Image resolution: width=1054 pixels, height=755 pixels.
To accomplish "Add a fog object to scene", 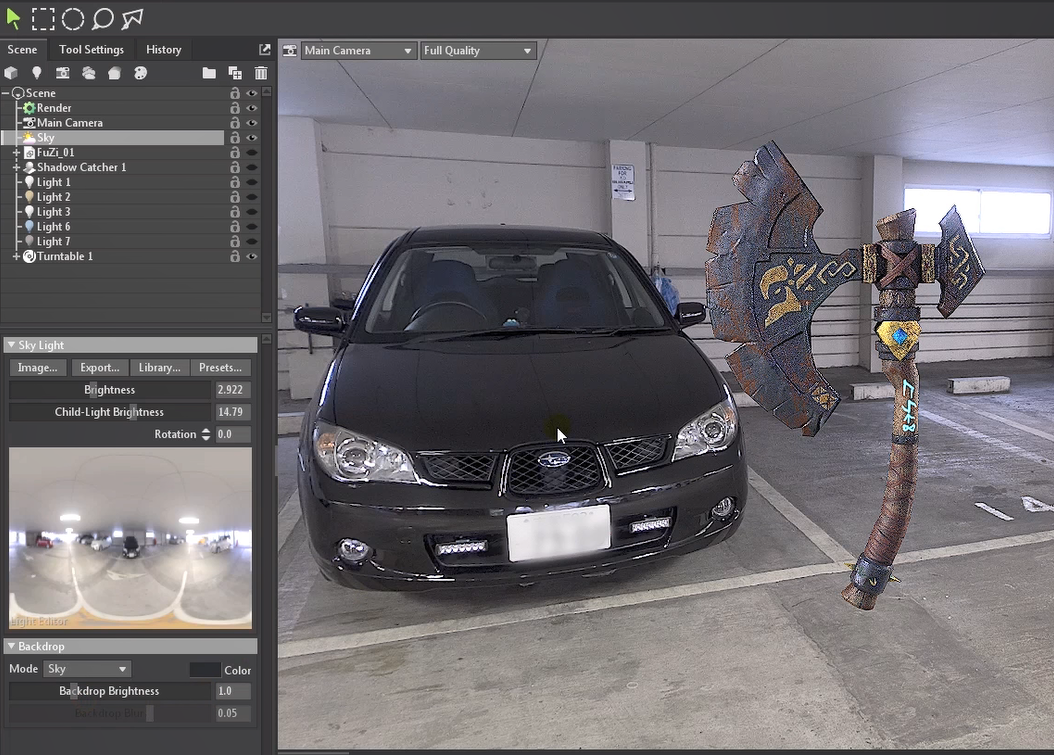I will [x=89, y=73].
